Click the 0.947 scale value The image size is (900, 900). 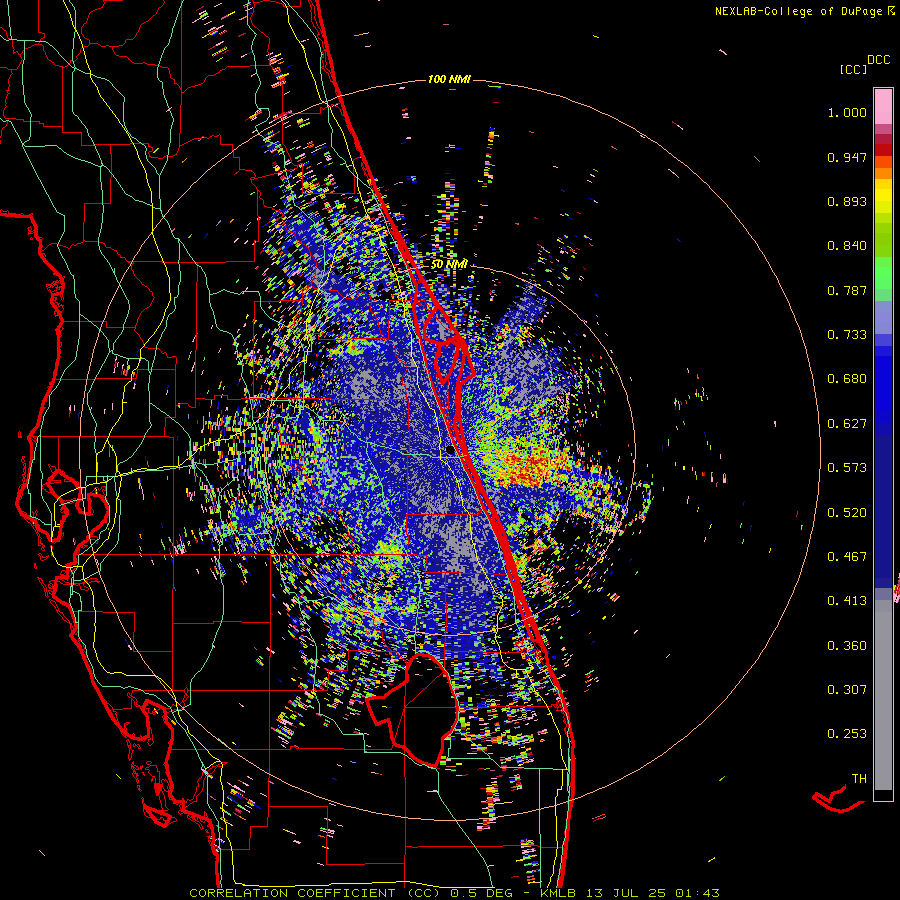(847, 157)
